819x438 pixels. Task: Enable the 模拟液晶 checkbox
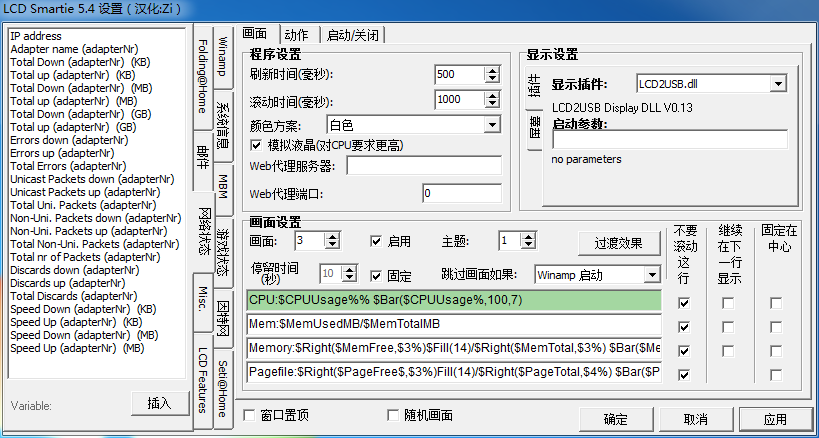pyautogui.click(x=256, y=145)
